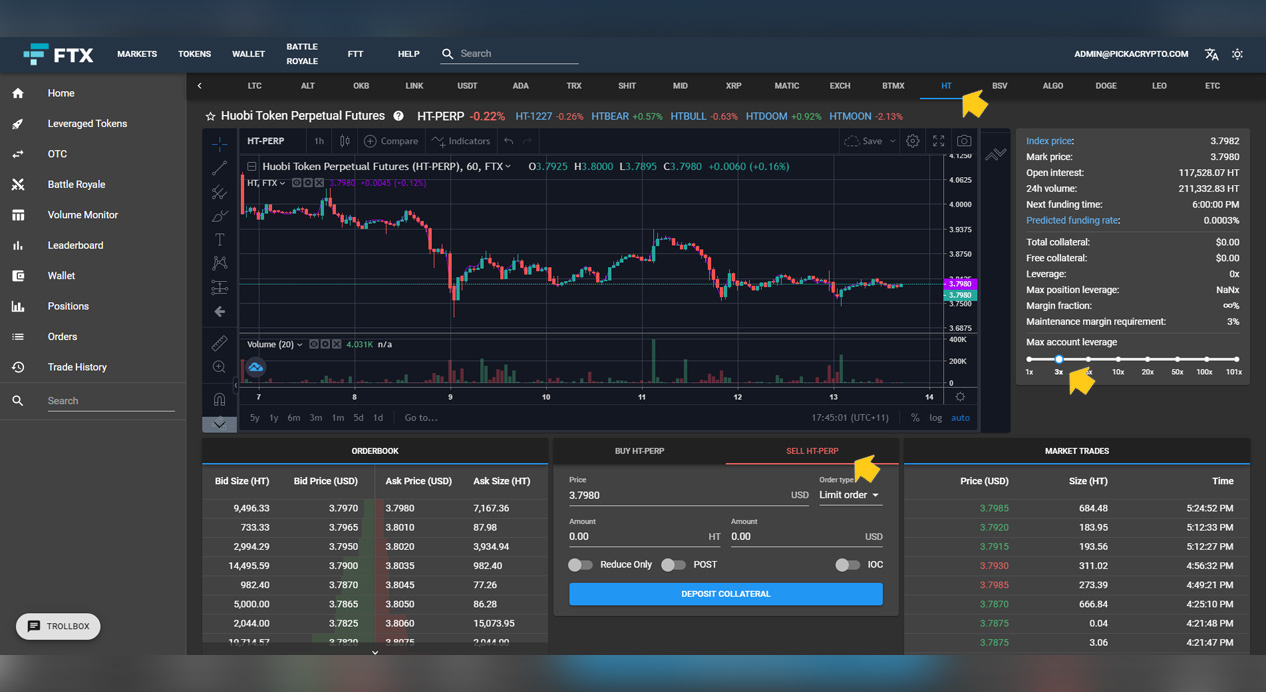This screenshot has width=1266, height=692.
Task: Toggle the magnet mode tool
Action: pyautogui.click(x=219, y=399)
